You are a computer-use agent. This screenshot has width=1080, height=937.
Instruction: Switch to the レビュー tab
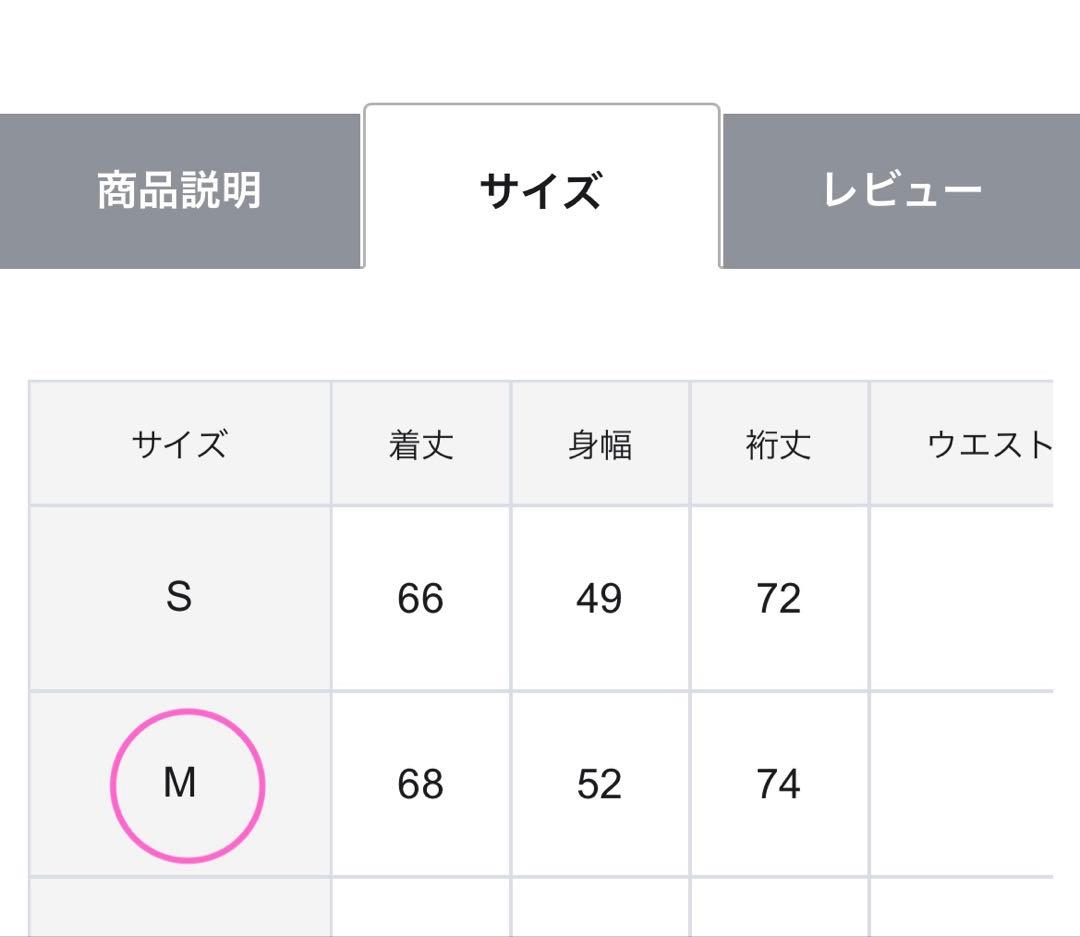click(x=901, y=190)
